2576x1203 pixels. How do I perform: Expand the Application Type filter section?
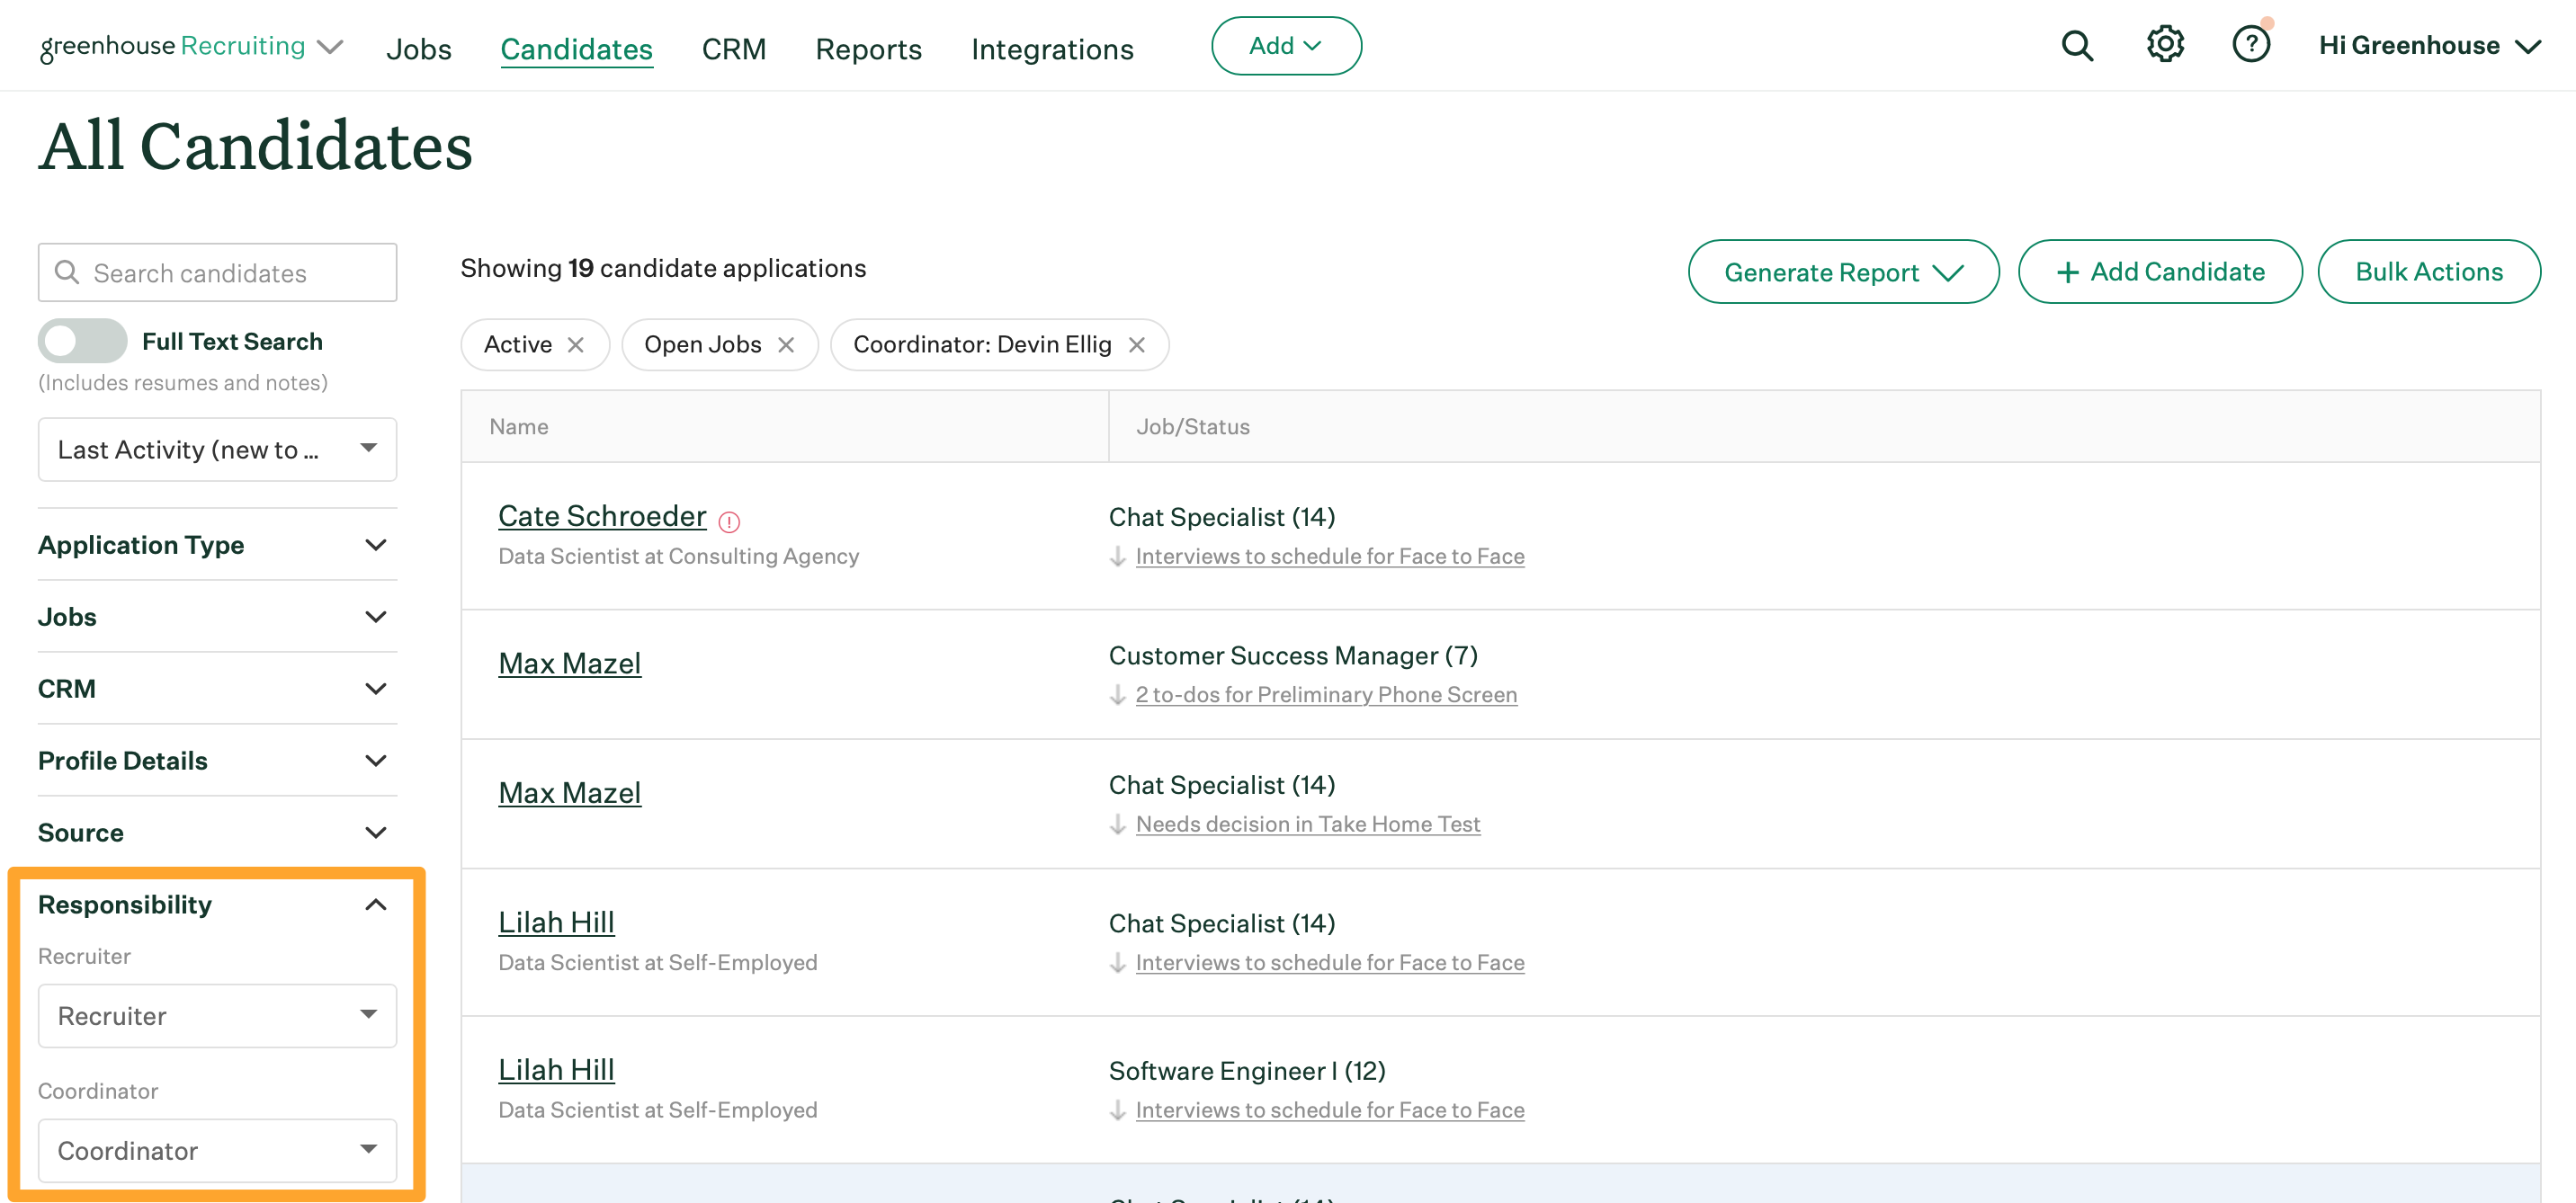(217, 545)
